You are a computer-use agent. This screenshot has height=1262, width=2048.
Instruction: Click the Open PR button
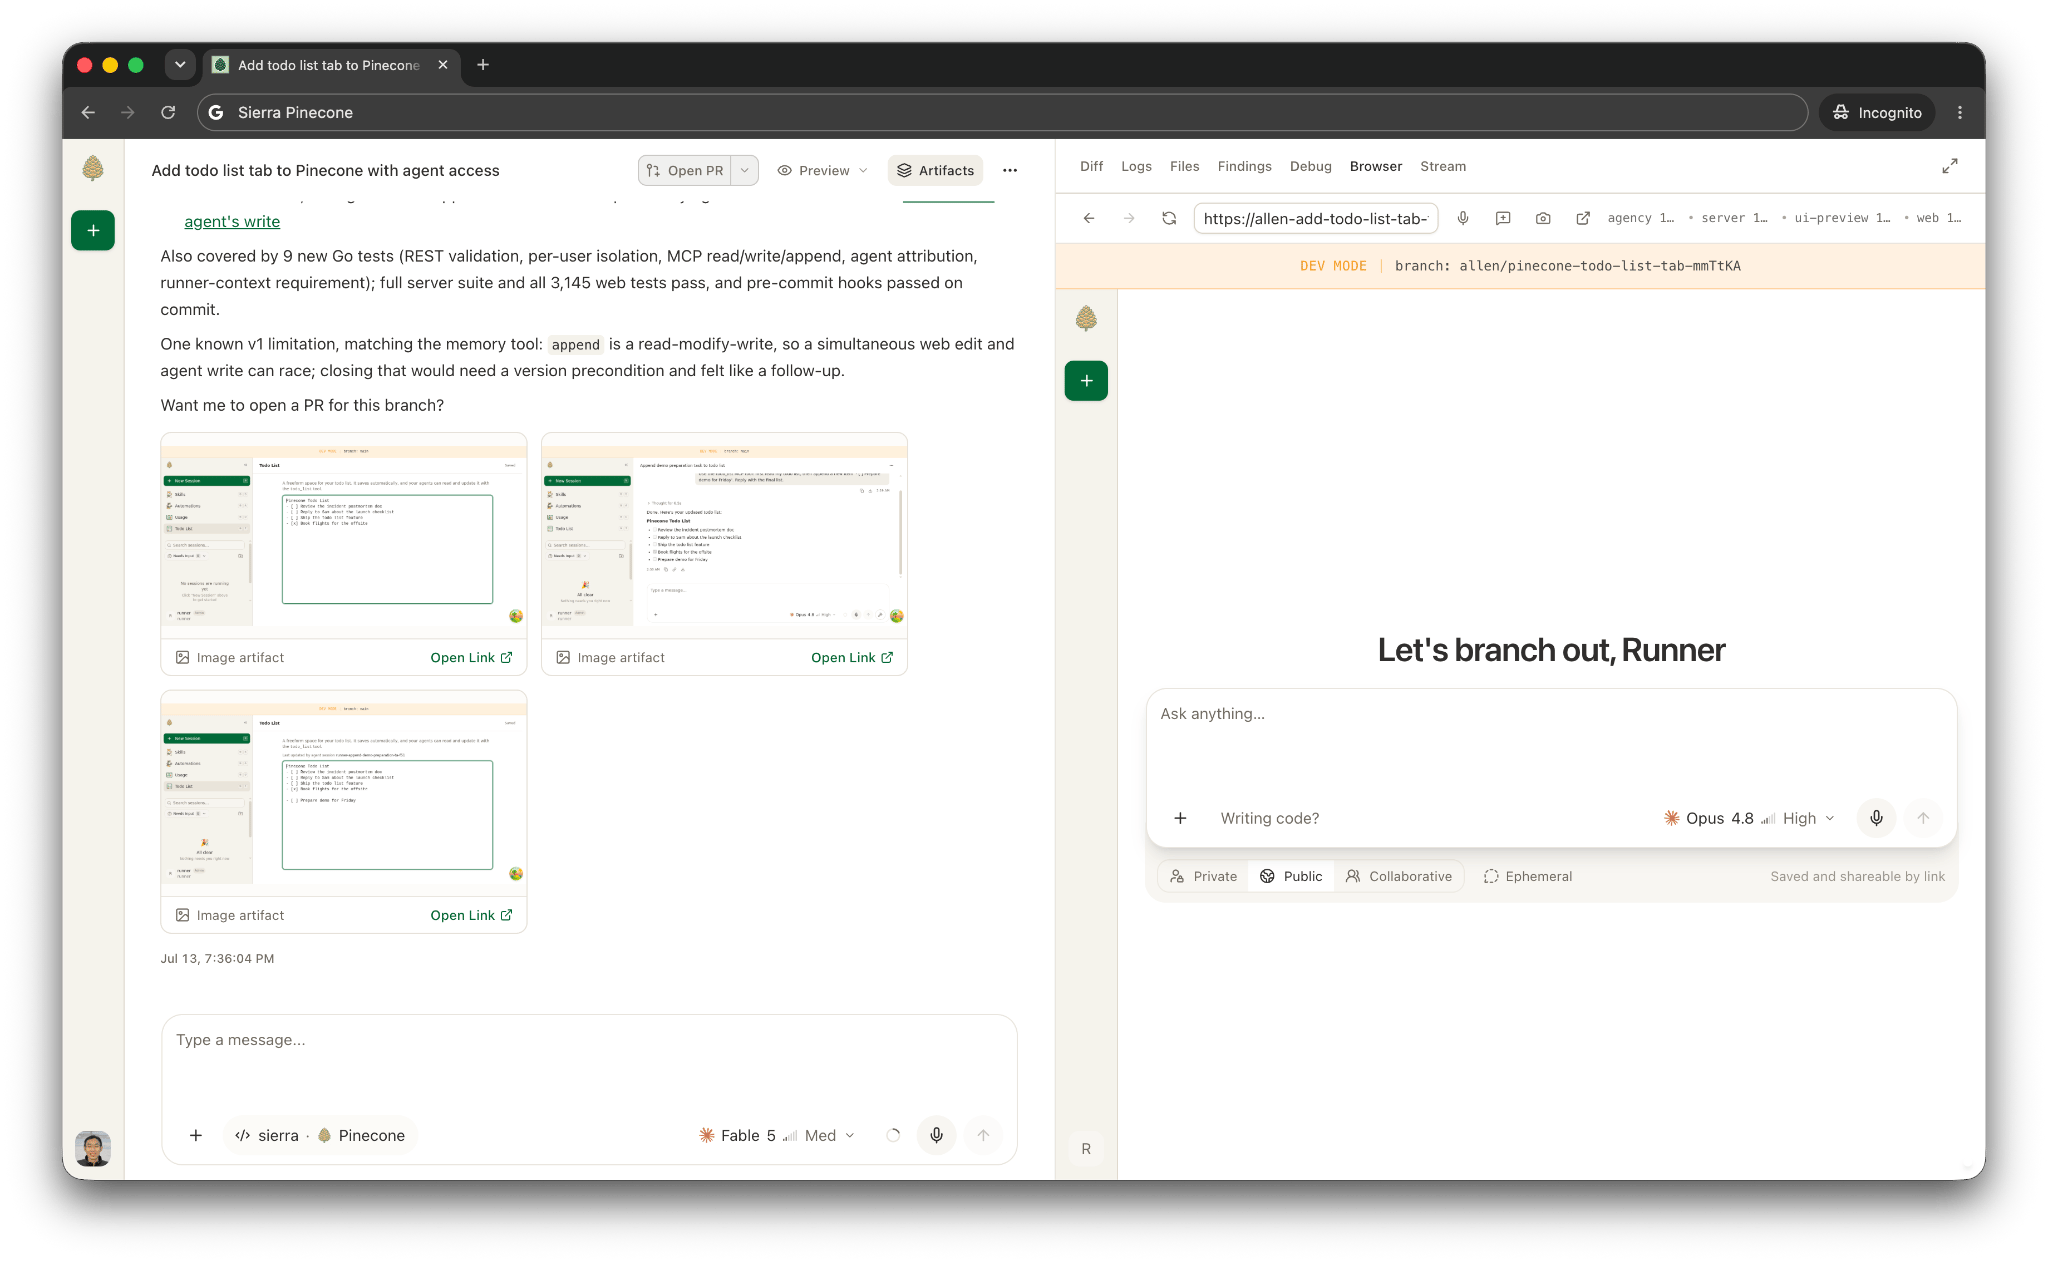click(685, 170)
